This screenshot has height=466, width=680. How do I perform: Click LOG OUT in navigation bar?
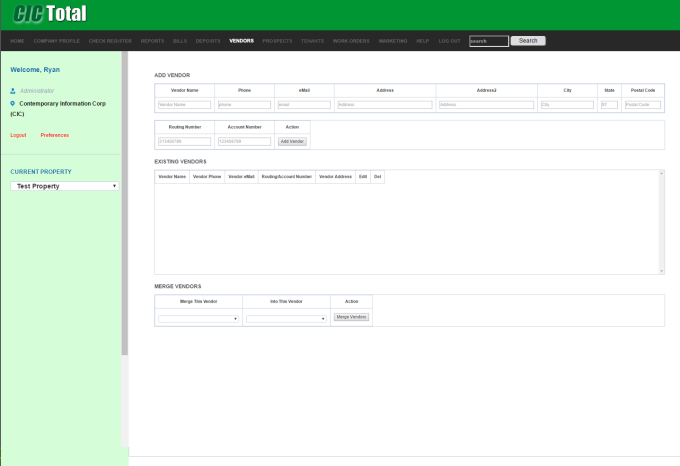[449, 41]
